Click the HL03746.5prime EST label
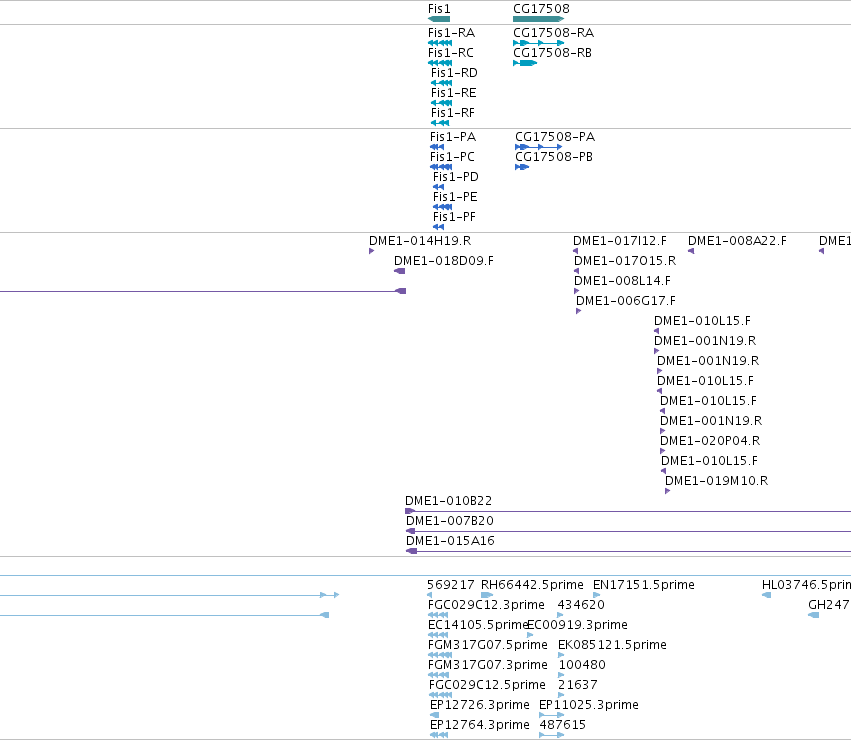The height and width of the screenshot is (740, 851). (x=806, y=585)
